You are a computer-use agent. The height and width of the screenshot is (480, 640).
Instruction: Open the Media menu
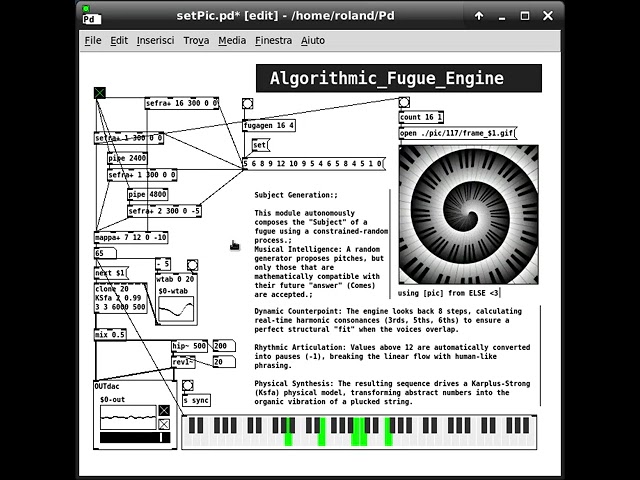[x=232, y=40]
